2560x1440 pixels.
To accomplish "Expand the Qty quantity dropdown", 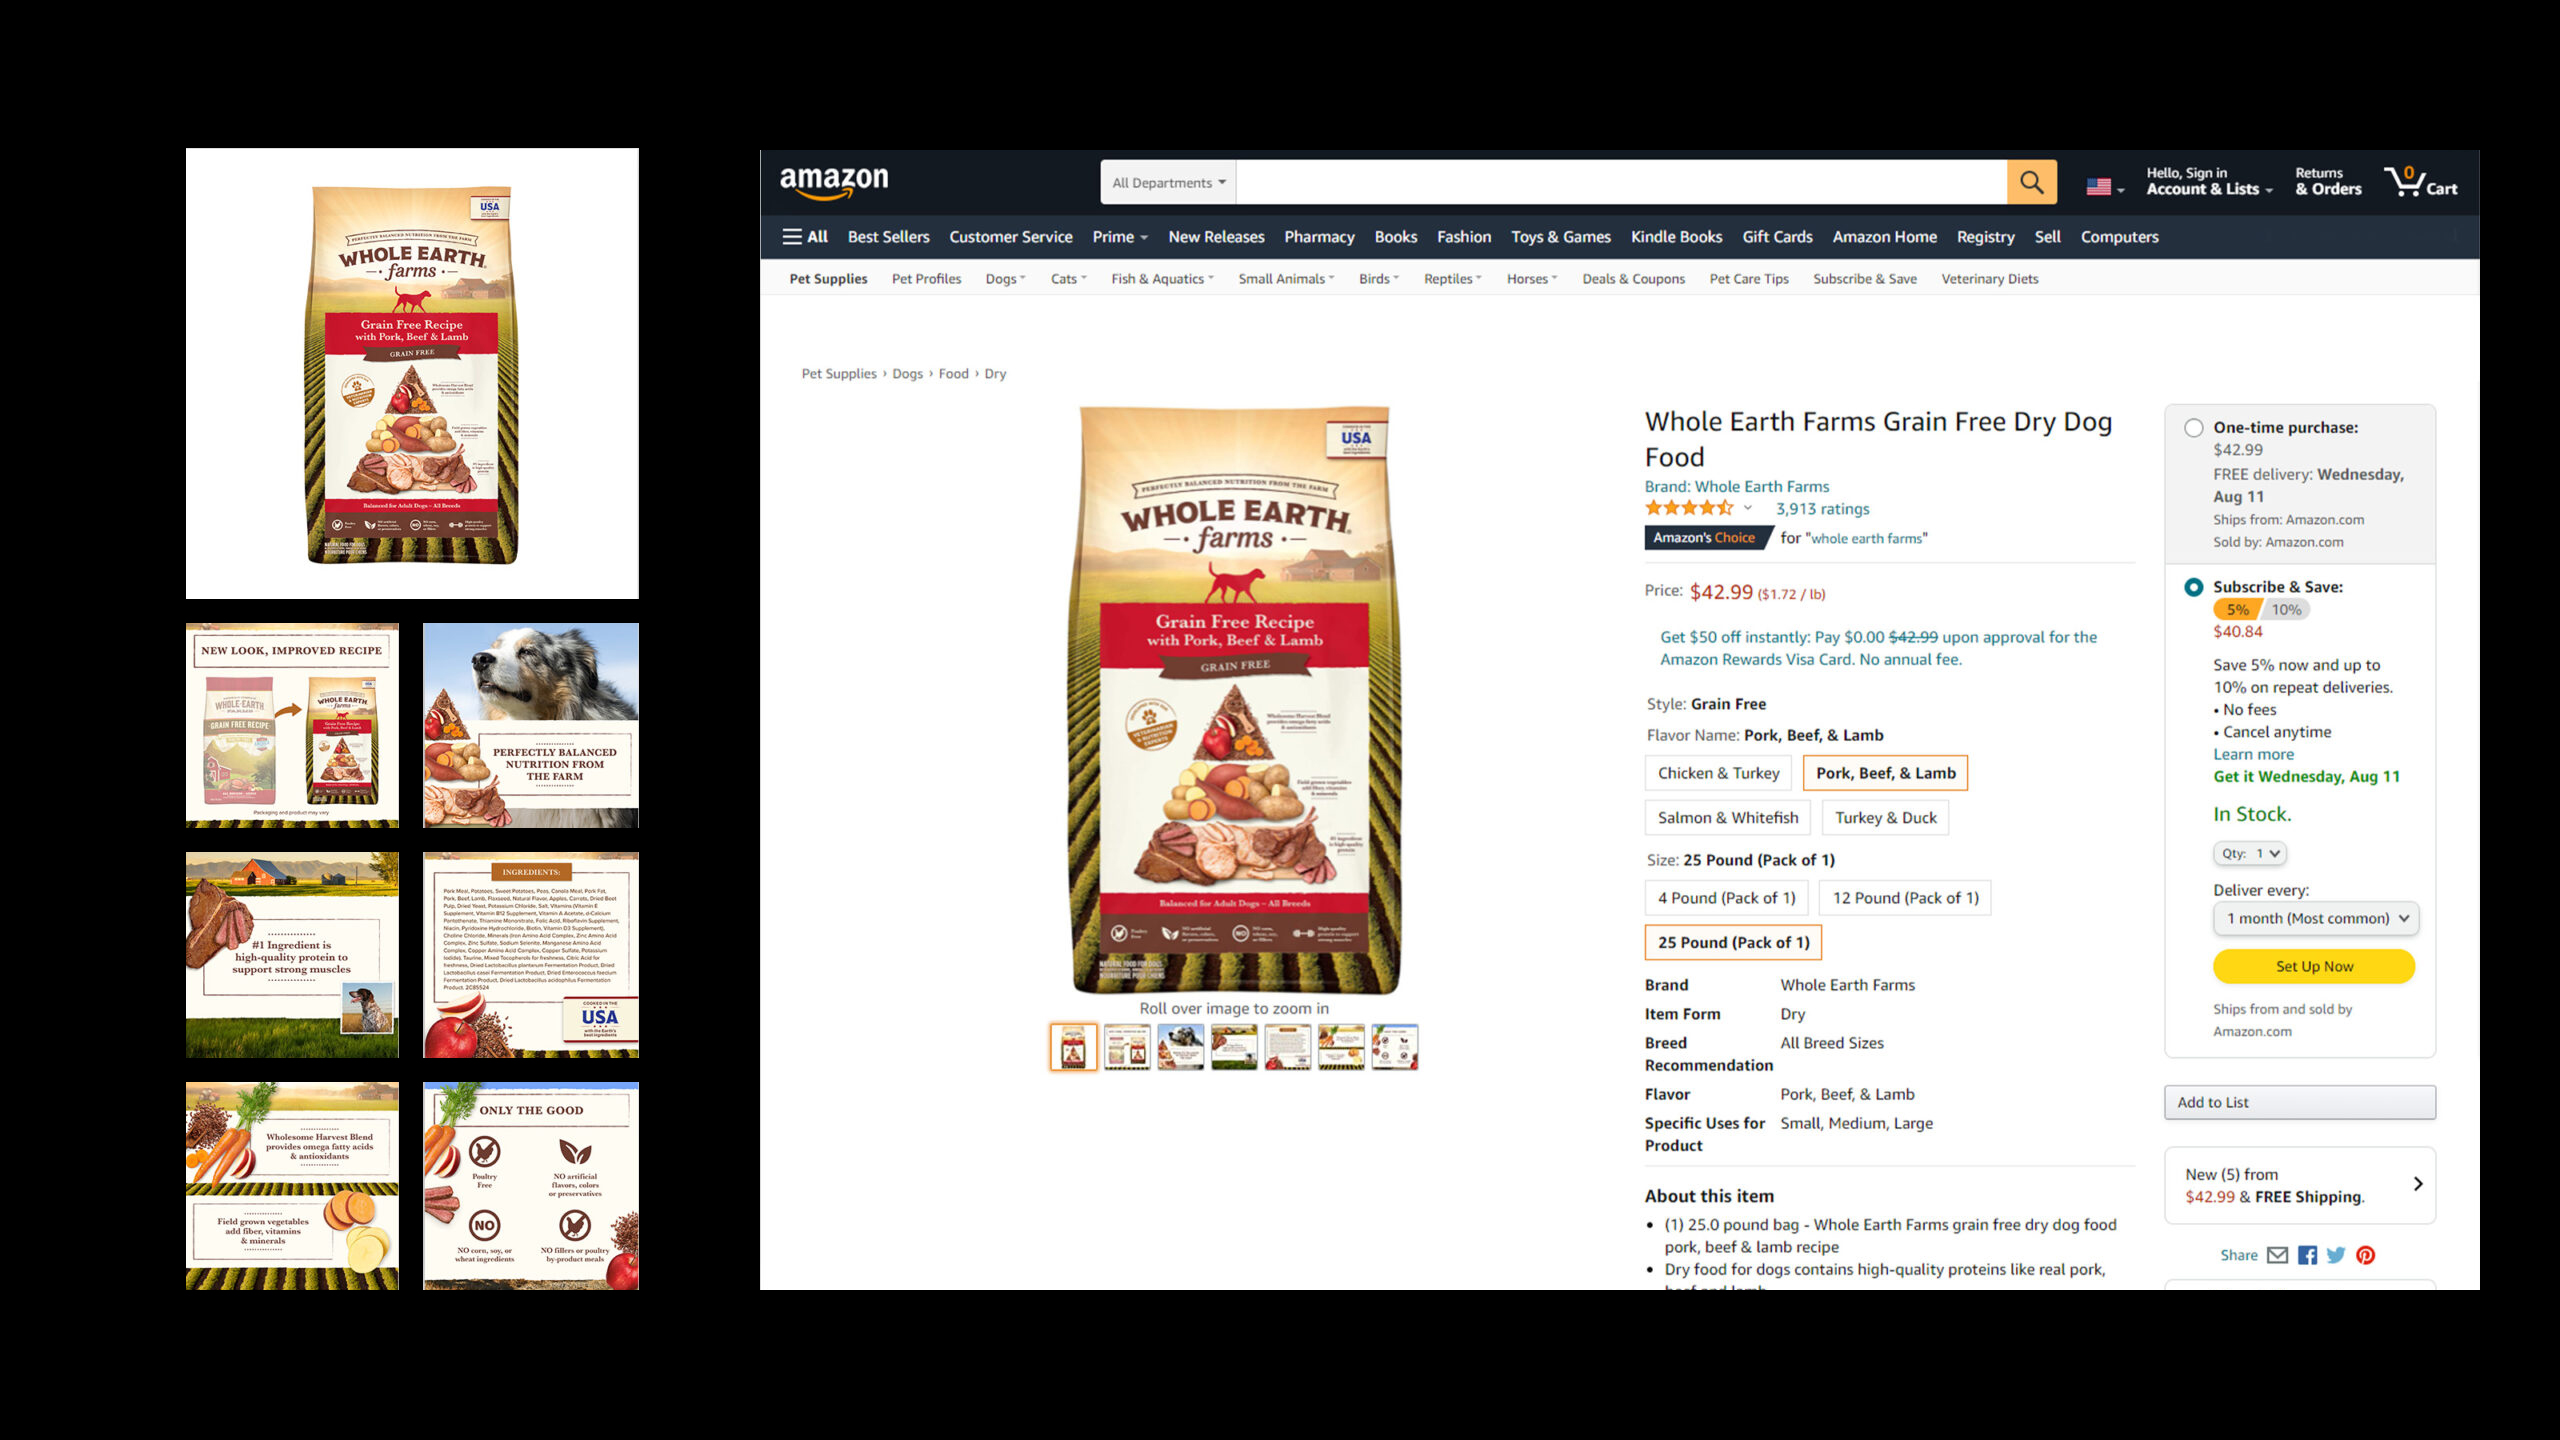I will tap(2250, 853).
